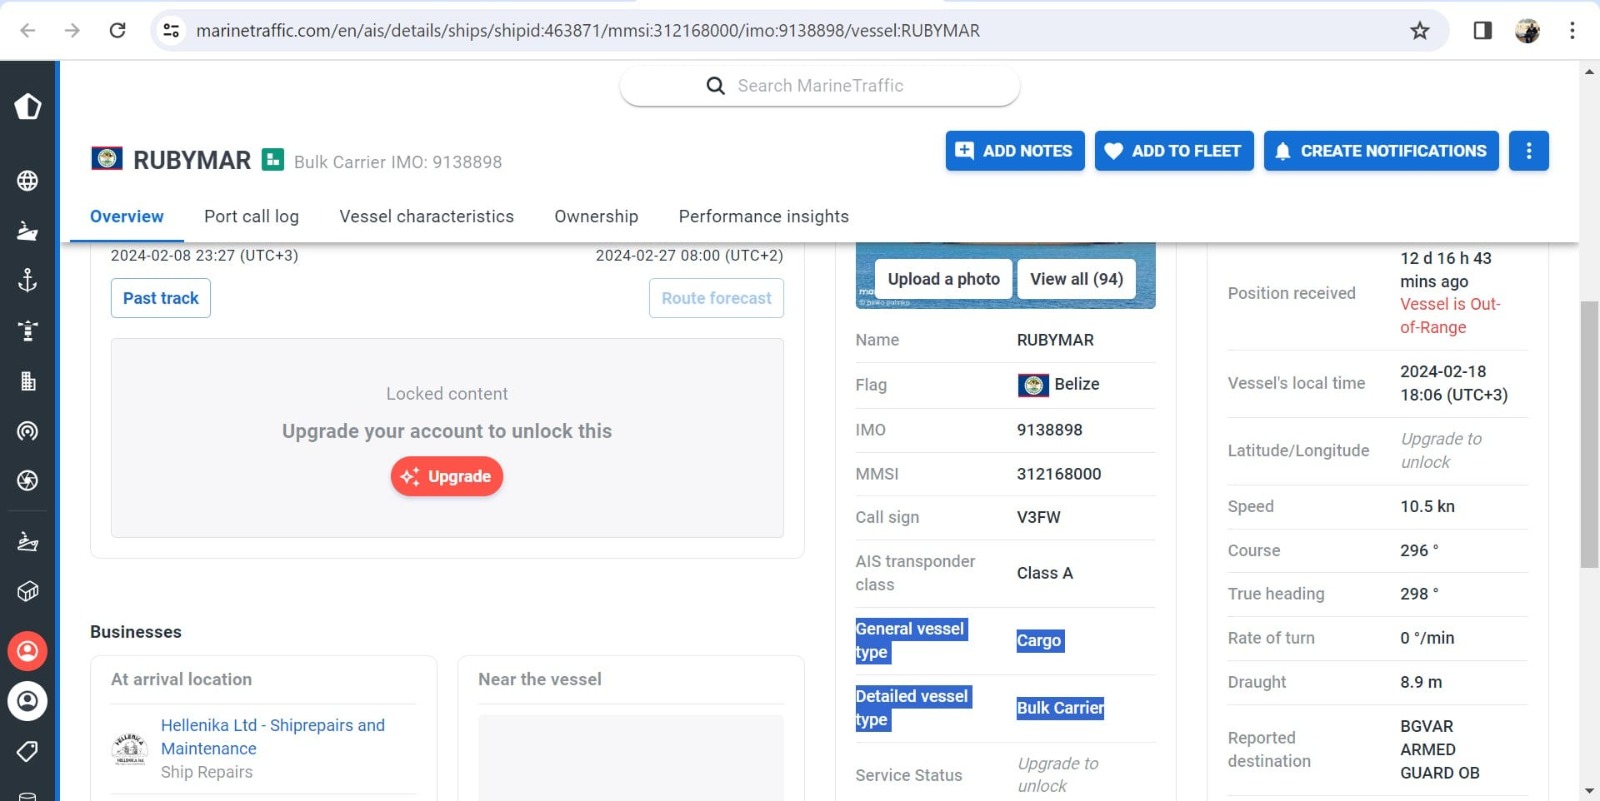This screenshot has width=1600, height=801.
Task: Click the browser back arrow
Action: [28, 30]
